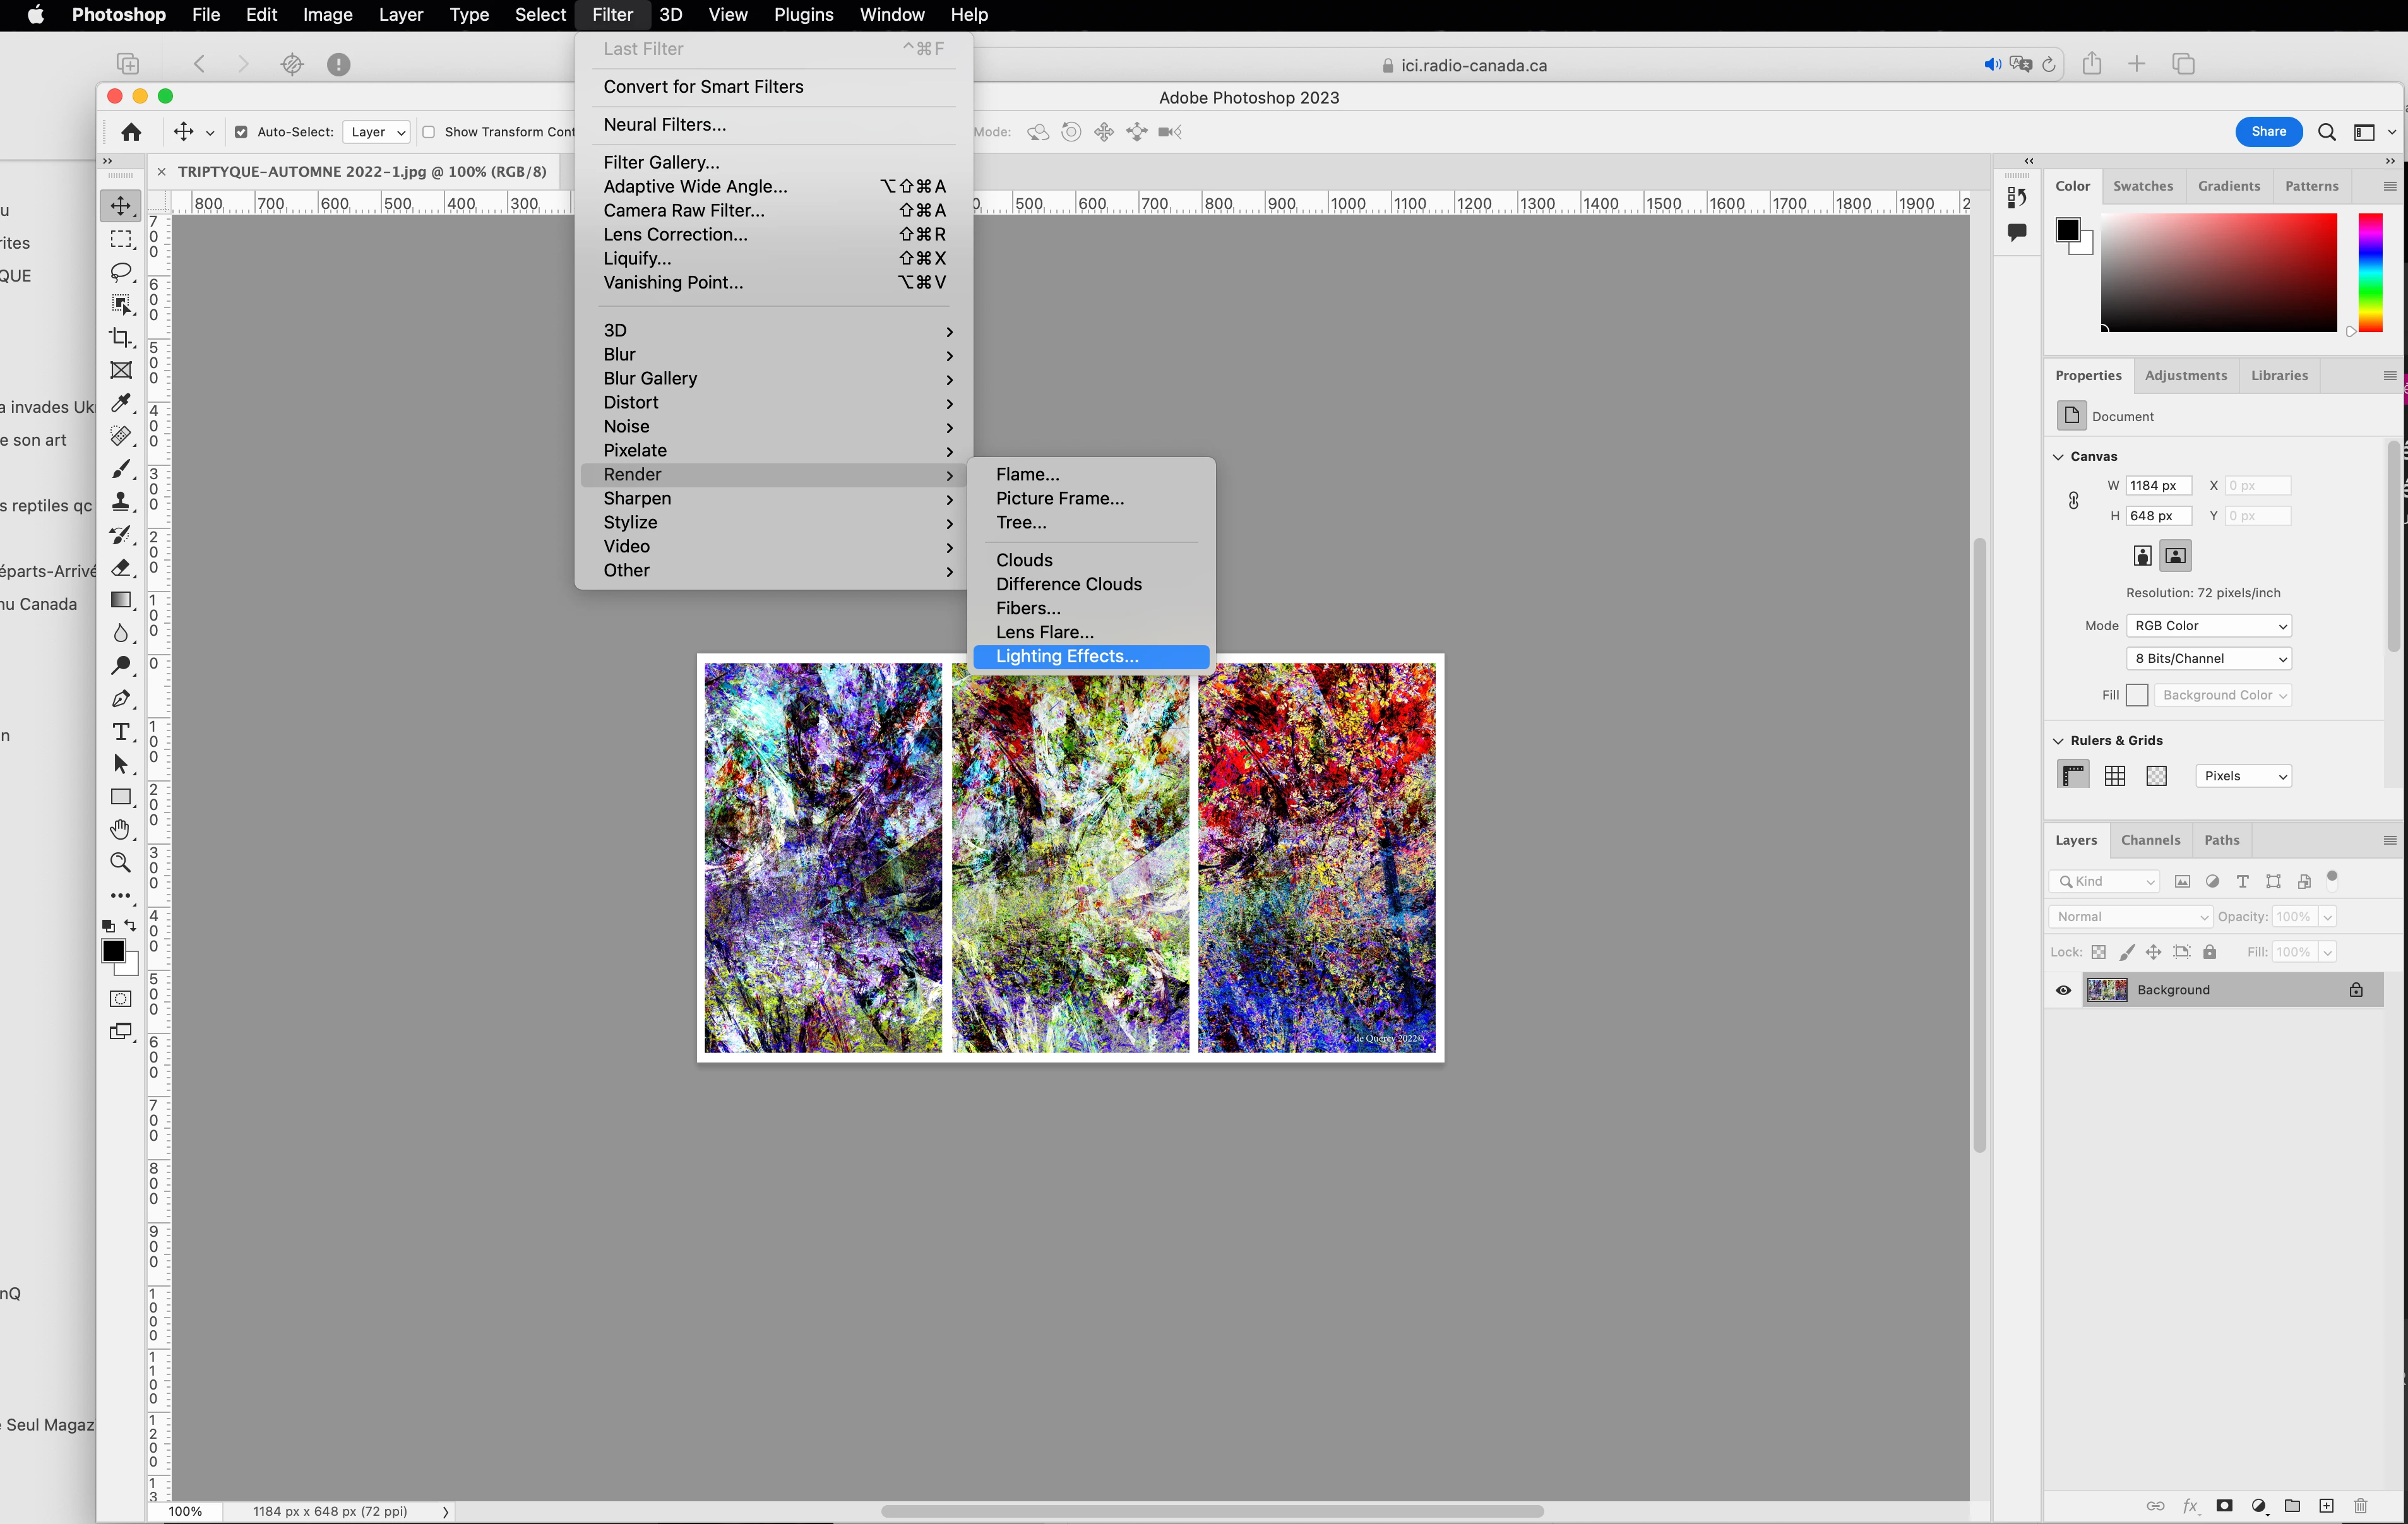Select the Lasso tool
Image resolution: width=2408 pixels, height=1524 pixels.
[121, 272]
